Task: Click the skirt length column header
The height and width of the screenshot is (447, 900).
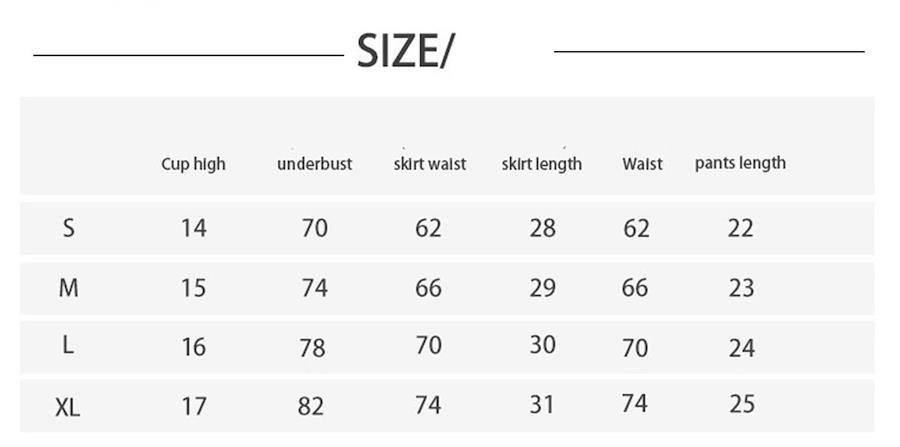Action: click(x=541, y=164)
